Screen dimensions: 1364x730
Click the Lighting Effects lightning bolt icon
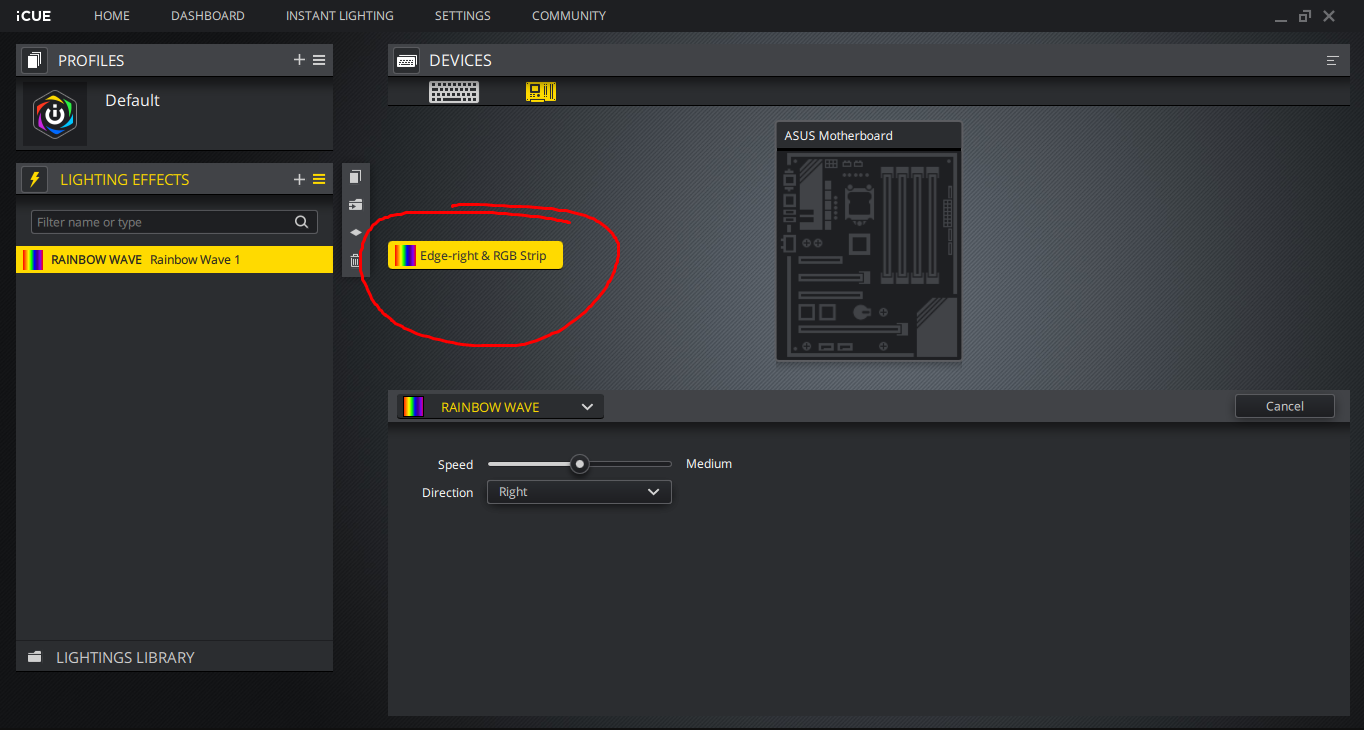(35, 179)
